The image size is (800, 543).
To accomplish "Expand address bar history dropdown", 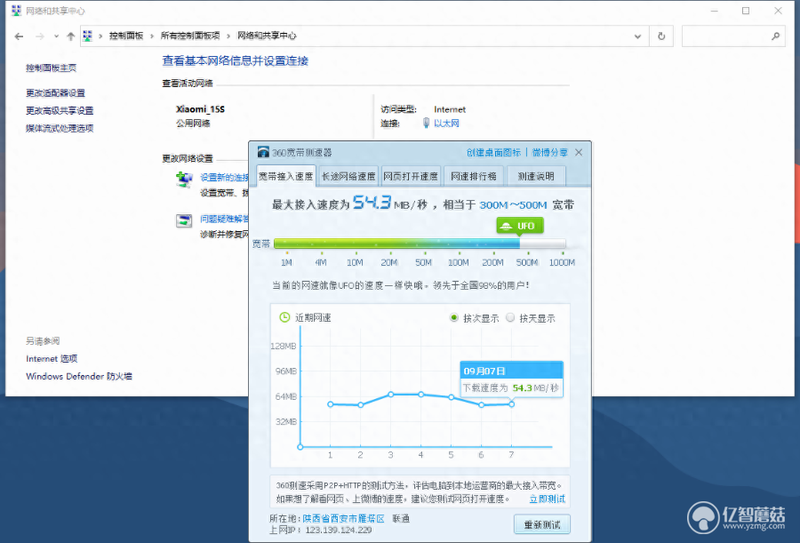I will click(x=638, y=36).
